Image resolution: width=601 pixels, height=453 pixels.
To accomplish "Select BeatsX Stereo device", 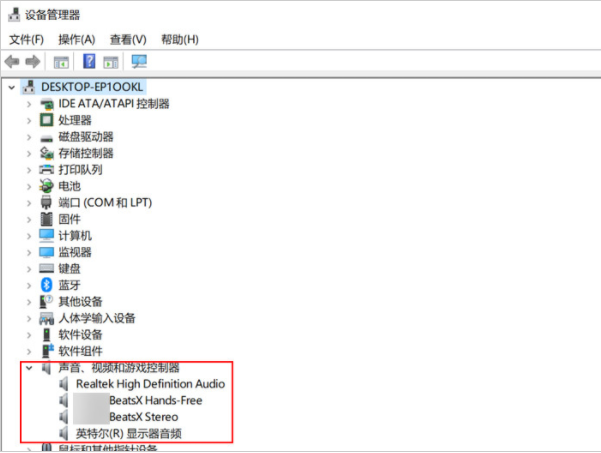I will [x=143, y=417].
